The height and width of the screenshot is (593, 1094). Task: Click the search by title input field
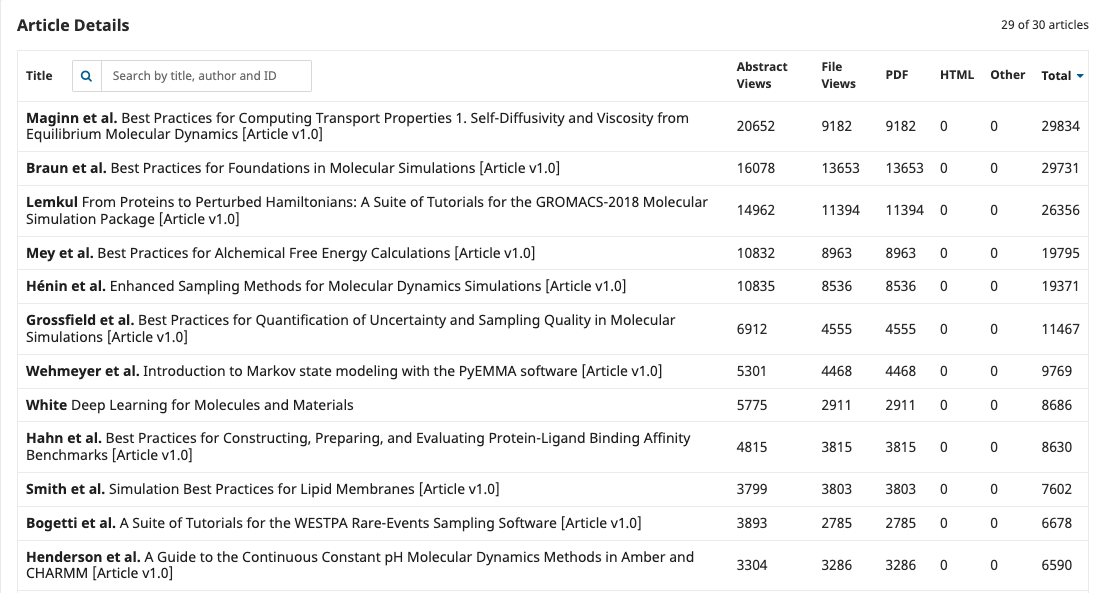pyautogui.click(x=206, y=76)
